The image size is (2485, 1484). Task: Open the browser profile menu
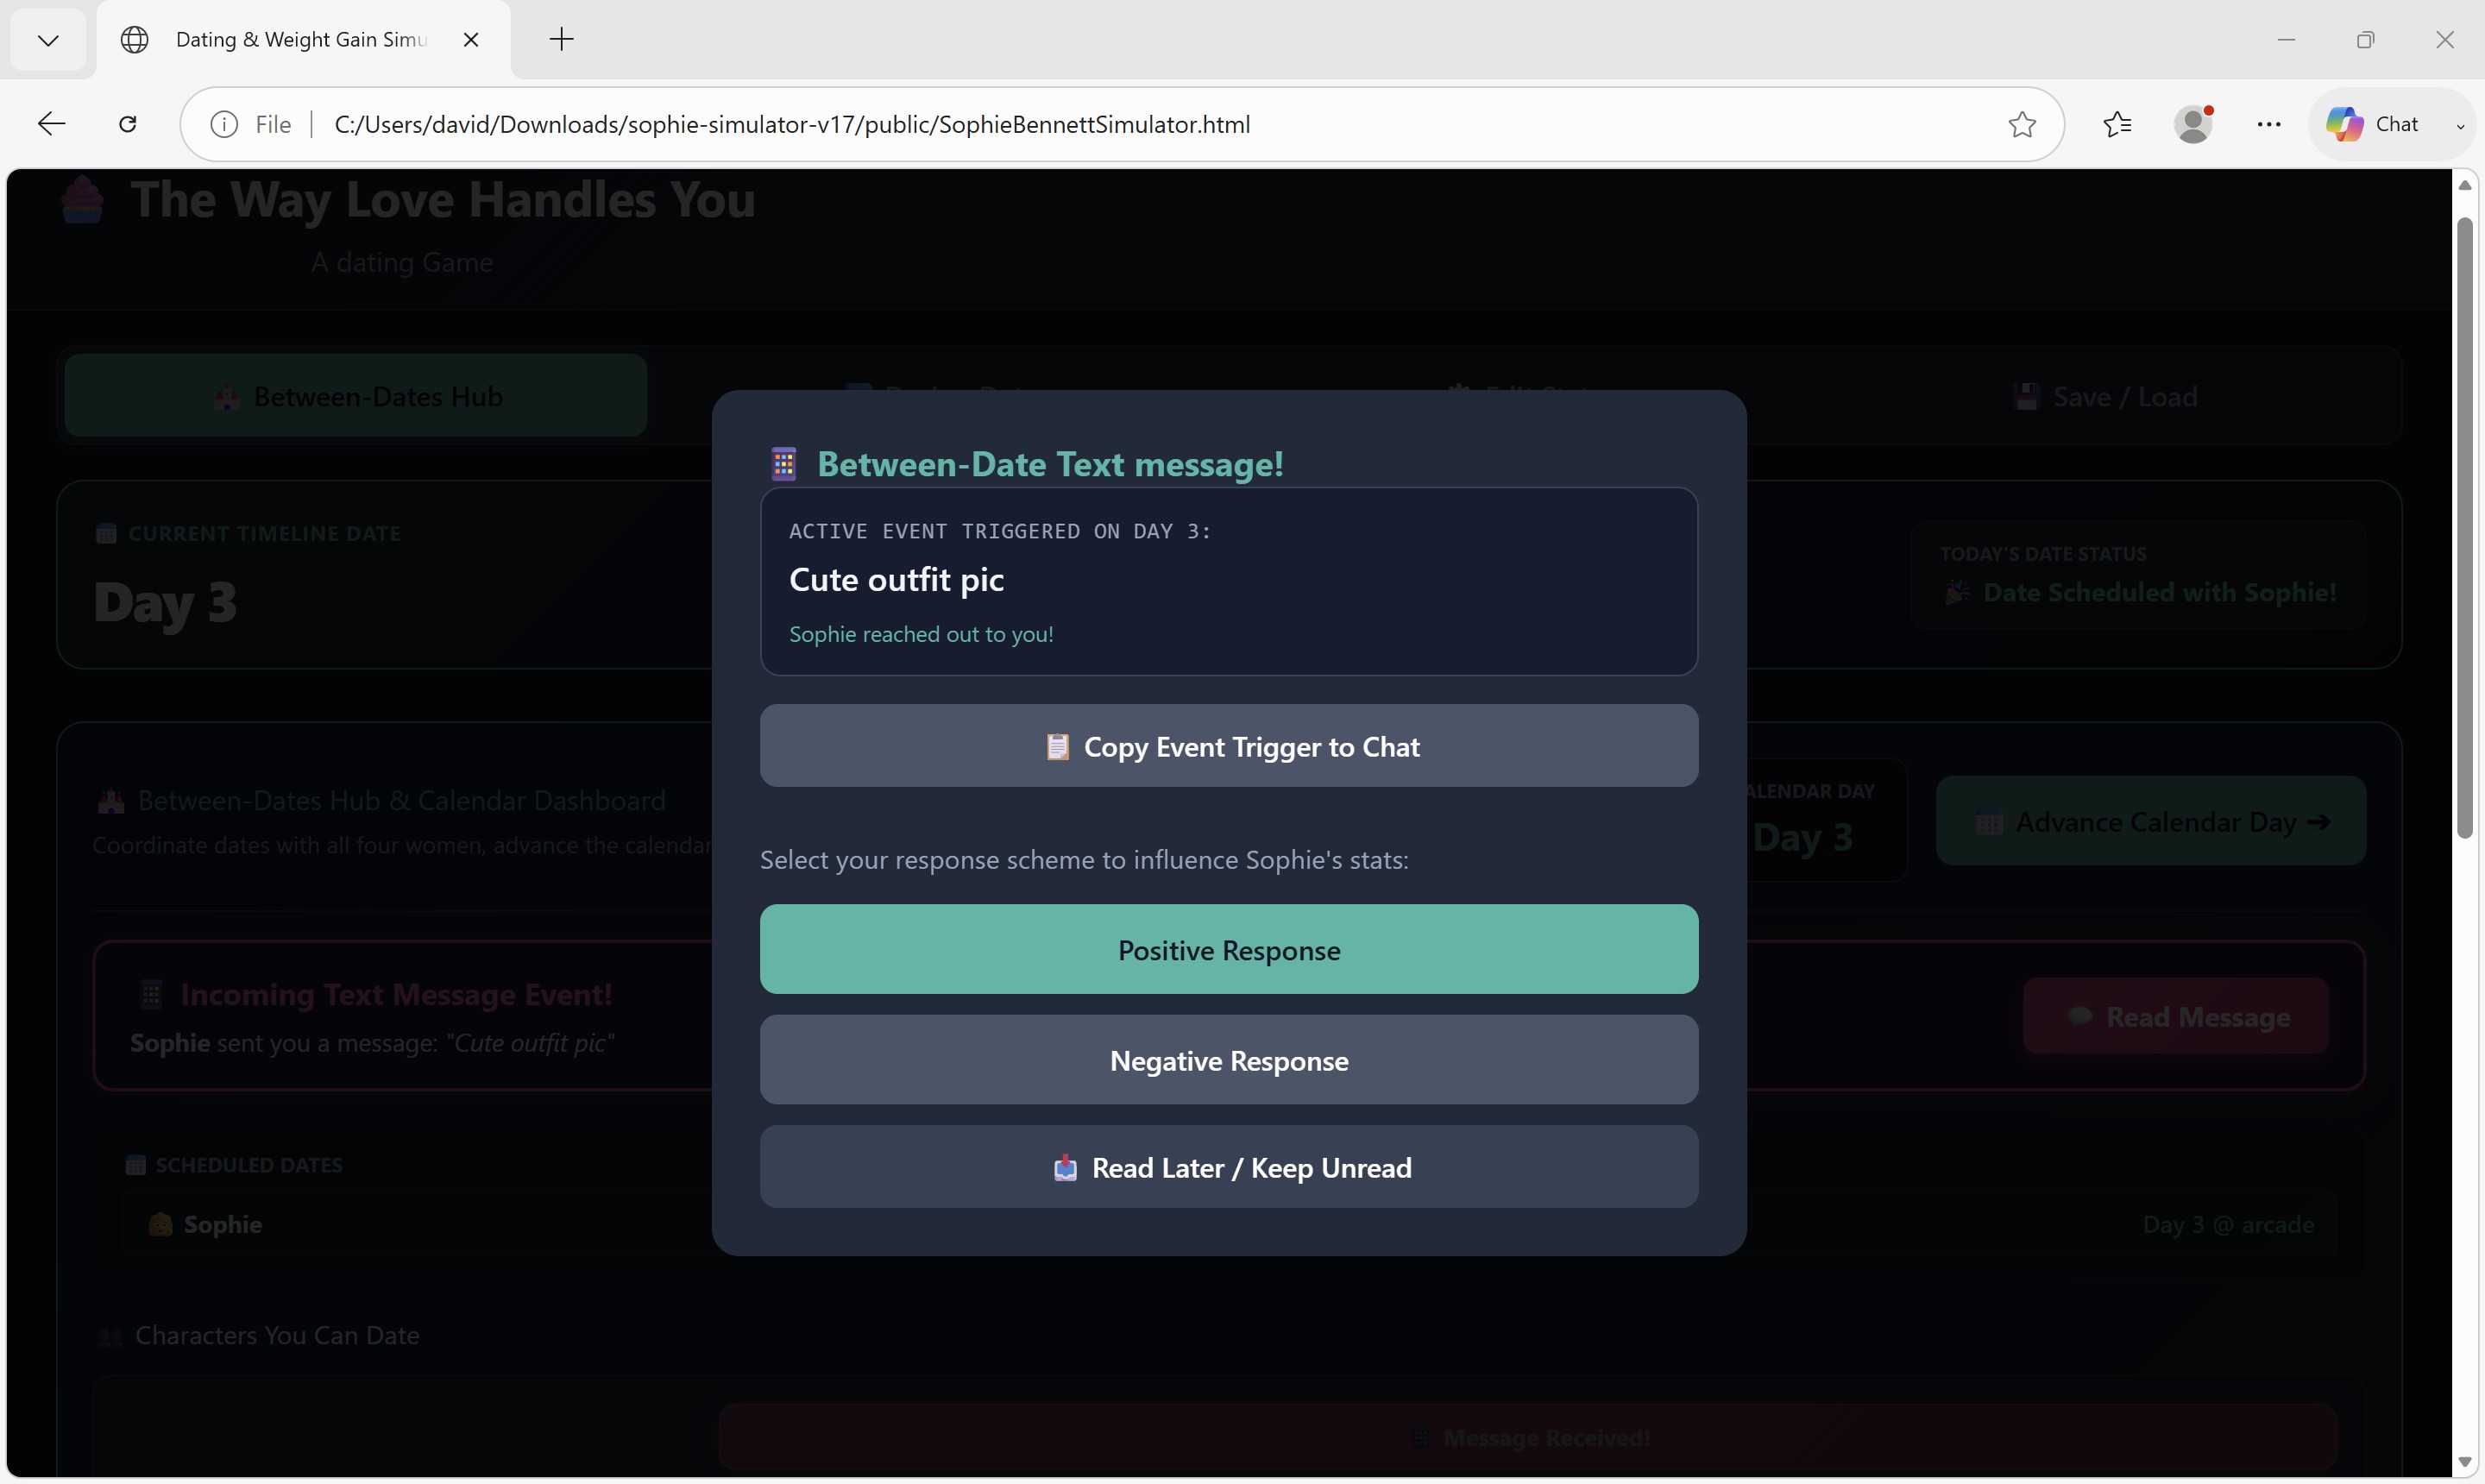(x=2194, y=124)
